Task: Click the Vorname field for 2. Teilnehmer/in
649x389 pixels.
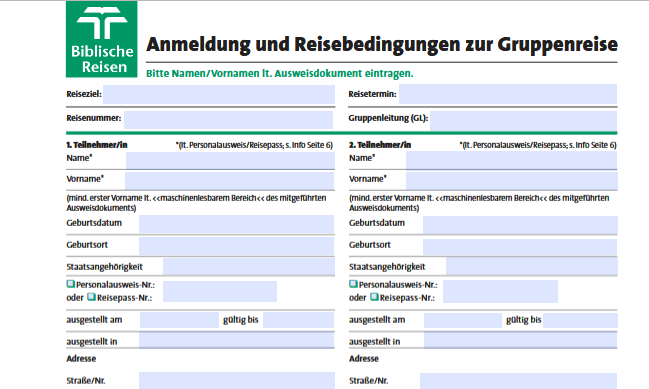Action: click(512, 181)
